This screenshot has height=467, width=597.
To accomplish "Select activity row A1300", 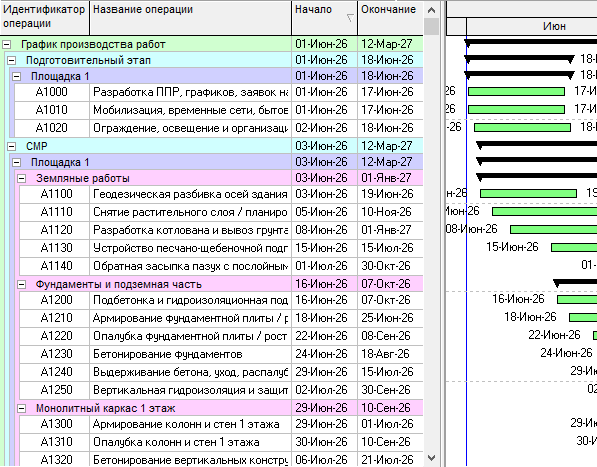I will point(222,424).
